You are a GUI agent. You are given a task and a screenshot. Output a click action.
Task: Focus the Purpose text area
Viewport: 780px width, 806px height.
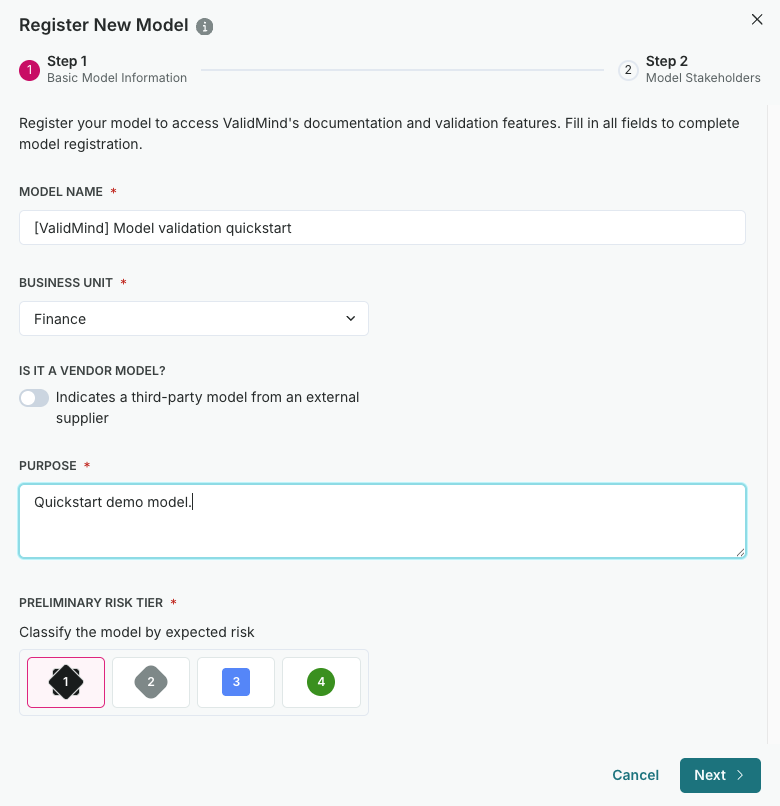coord(382,521)
